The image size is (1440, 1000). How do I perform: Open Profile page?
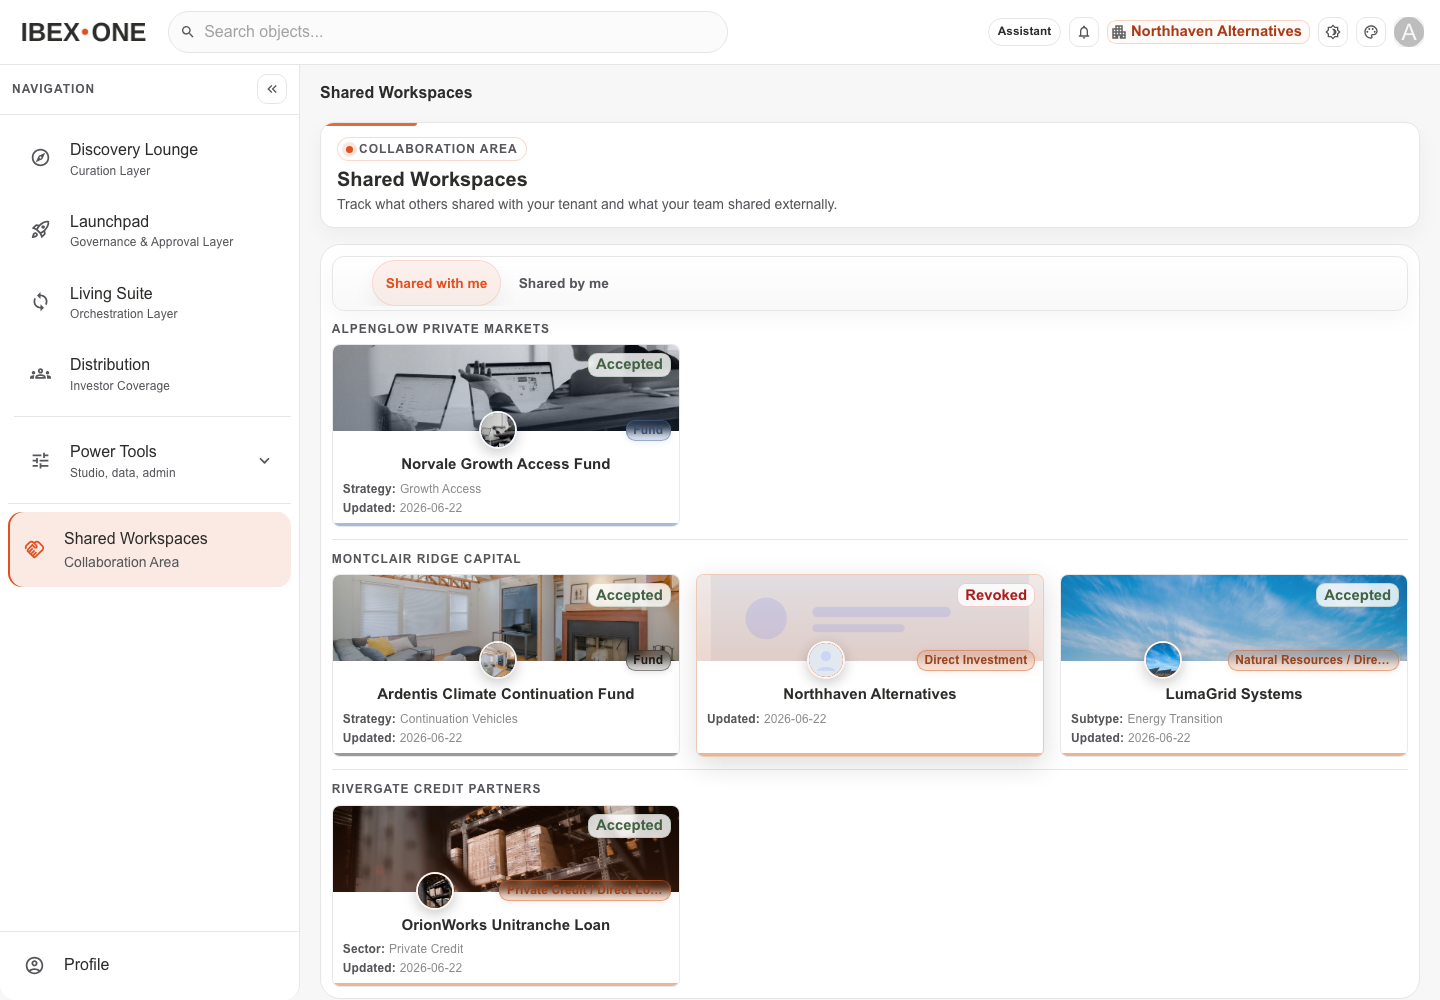[150, 965]
